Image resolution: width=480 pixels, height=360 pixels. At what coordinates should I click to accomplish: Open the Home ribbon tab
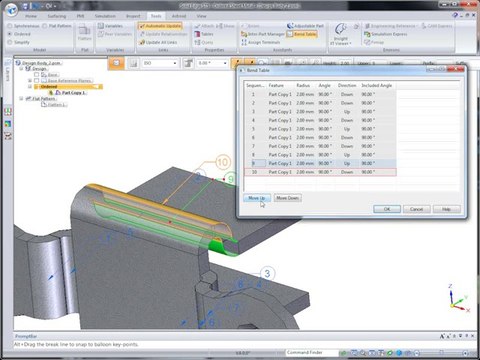[x=31, y=16]
